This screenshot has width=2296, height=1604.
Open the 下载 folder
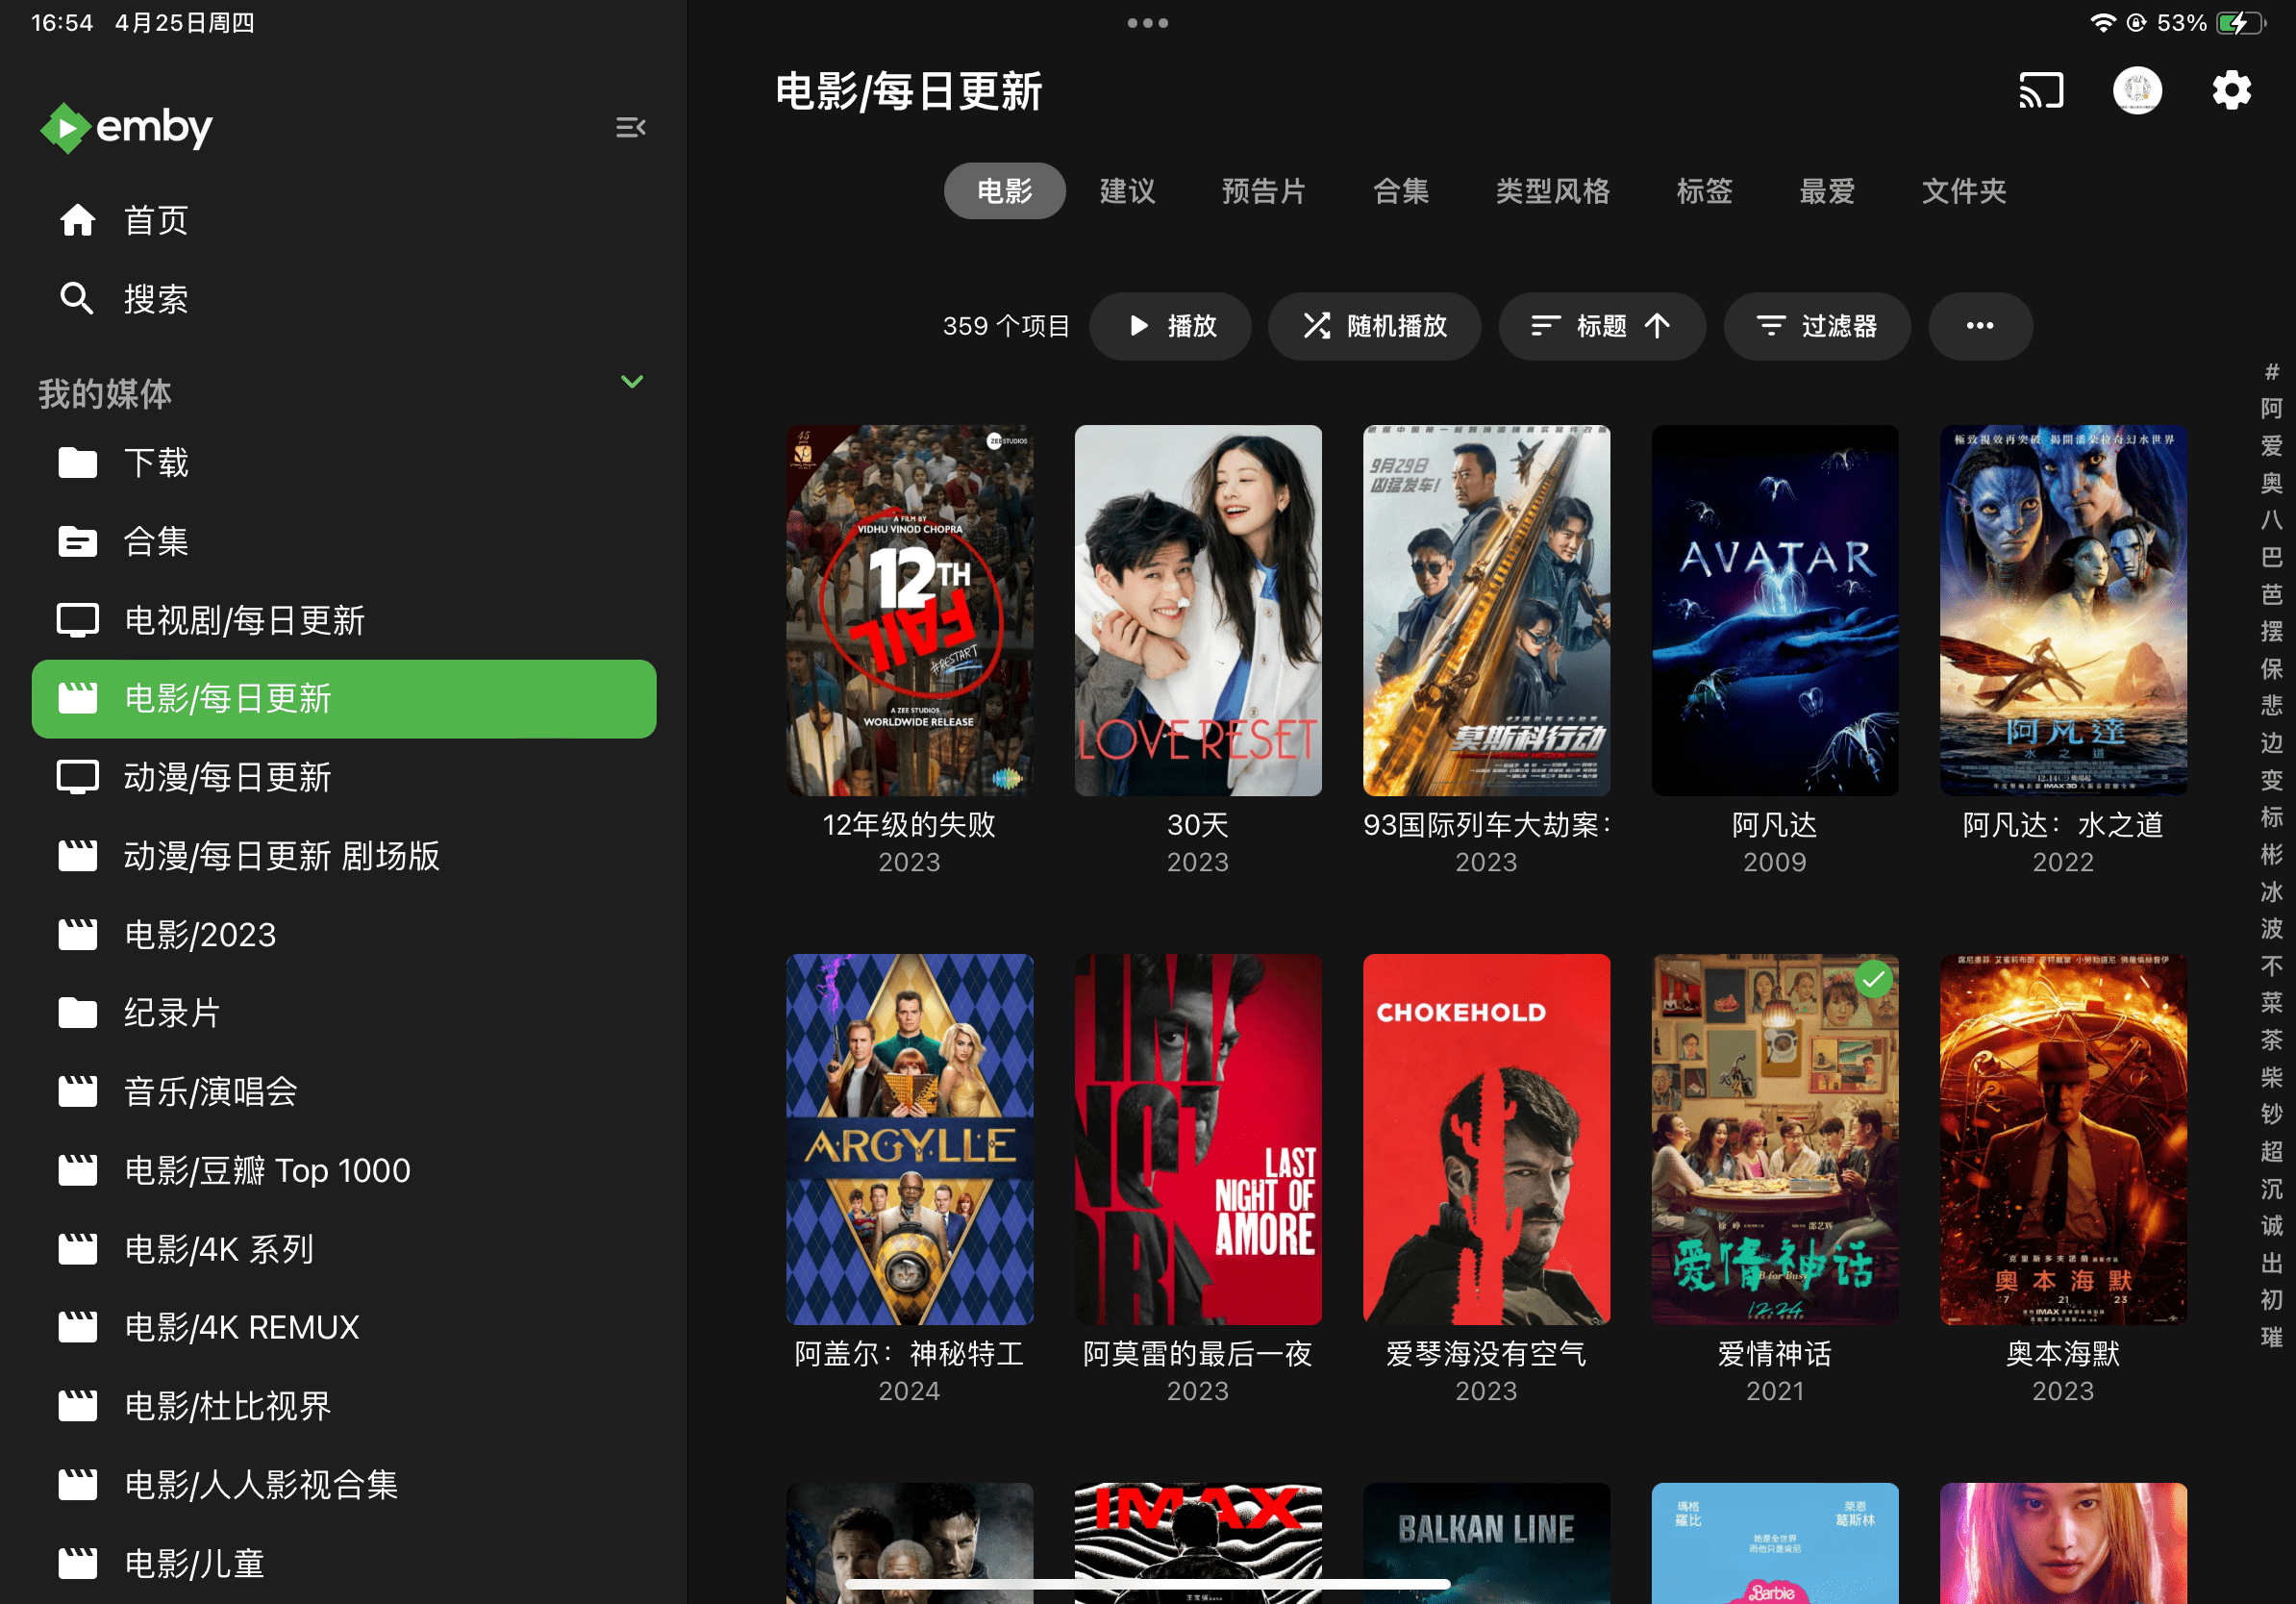point(344,463)
